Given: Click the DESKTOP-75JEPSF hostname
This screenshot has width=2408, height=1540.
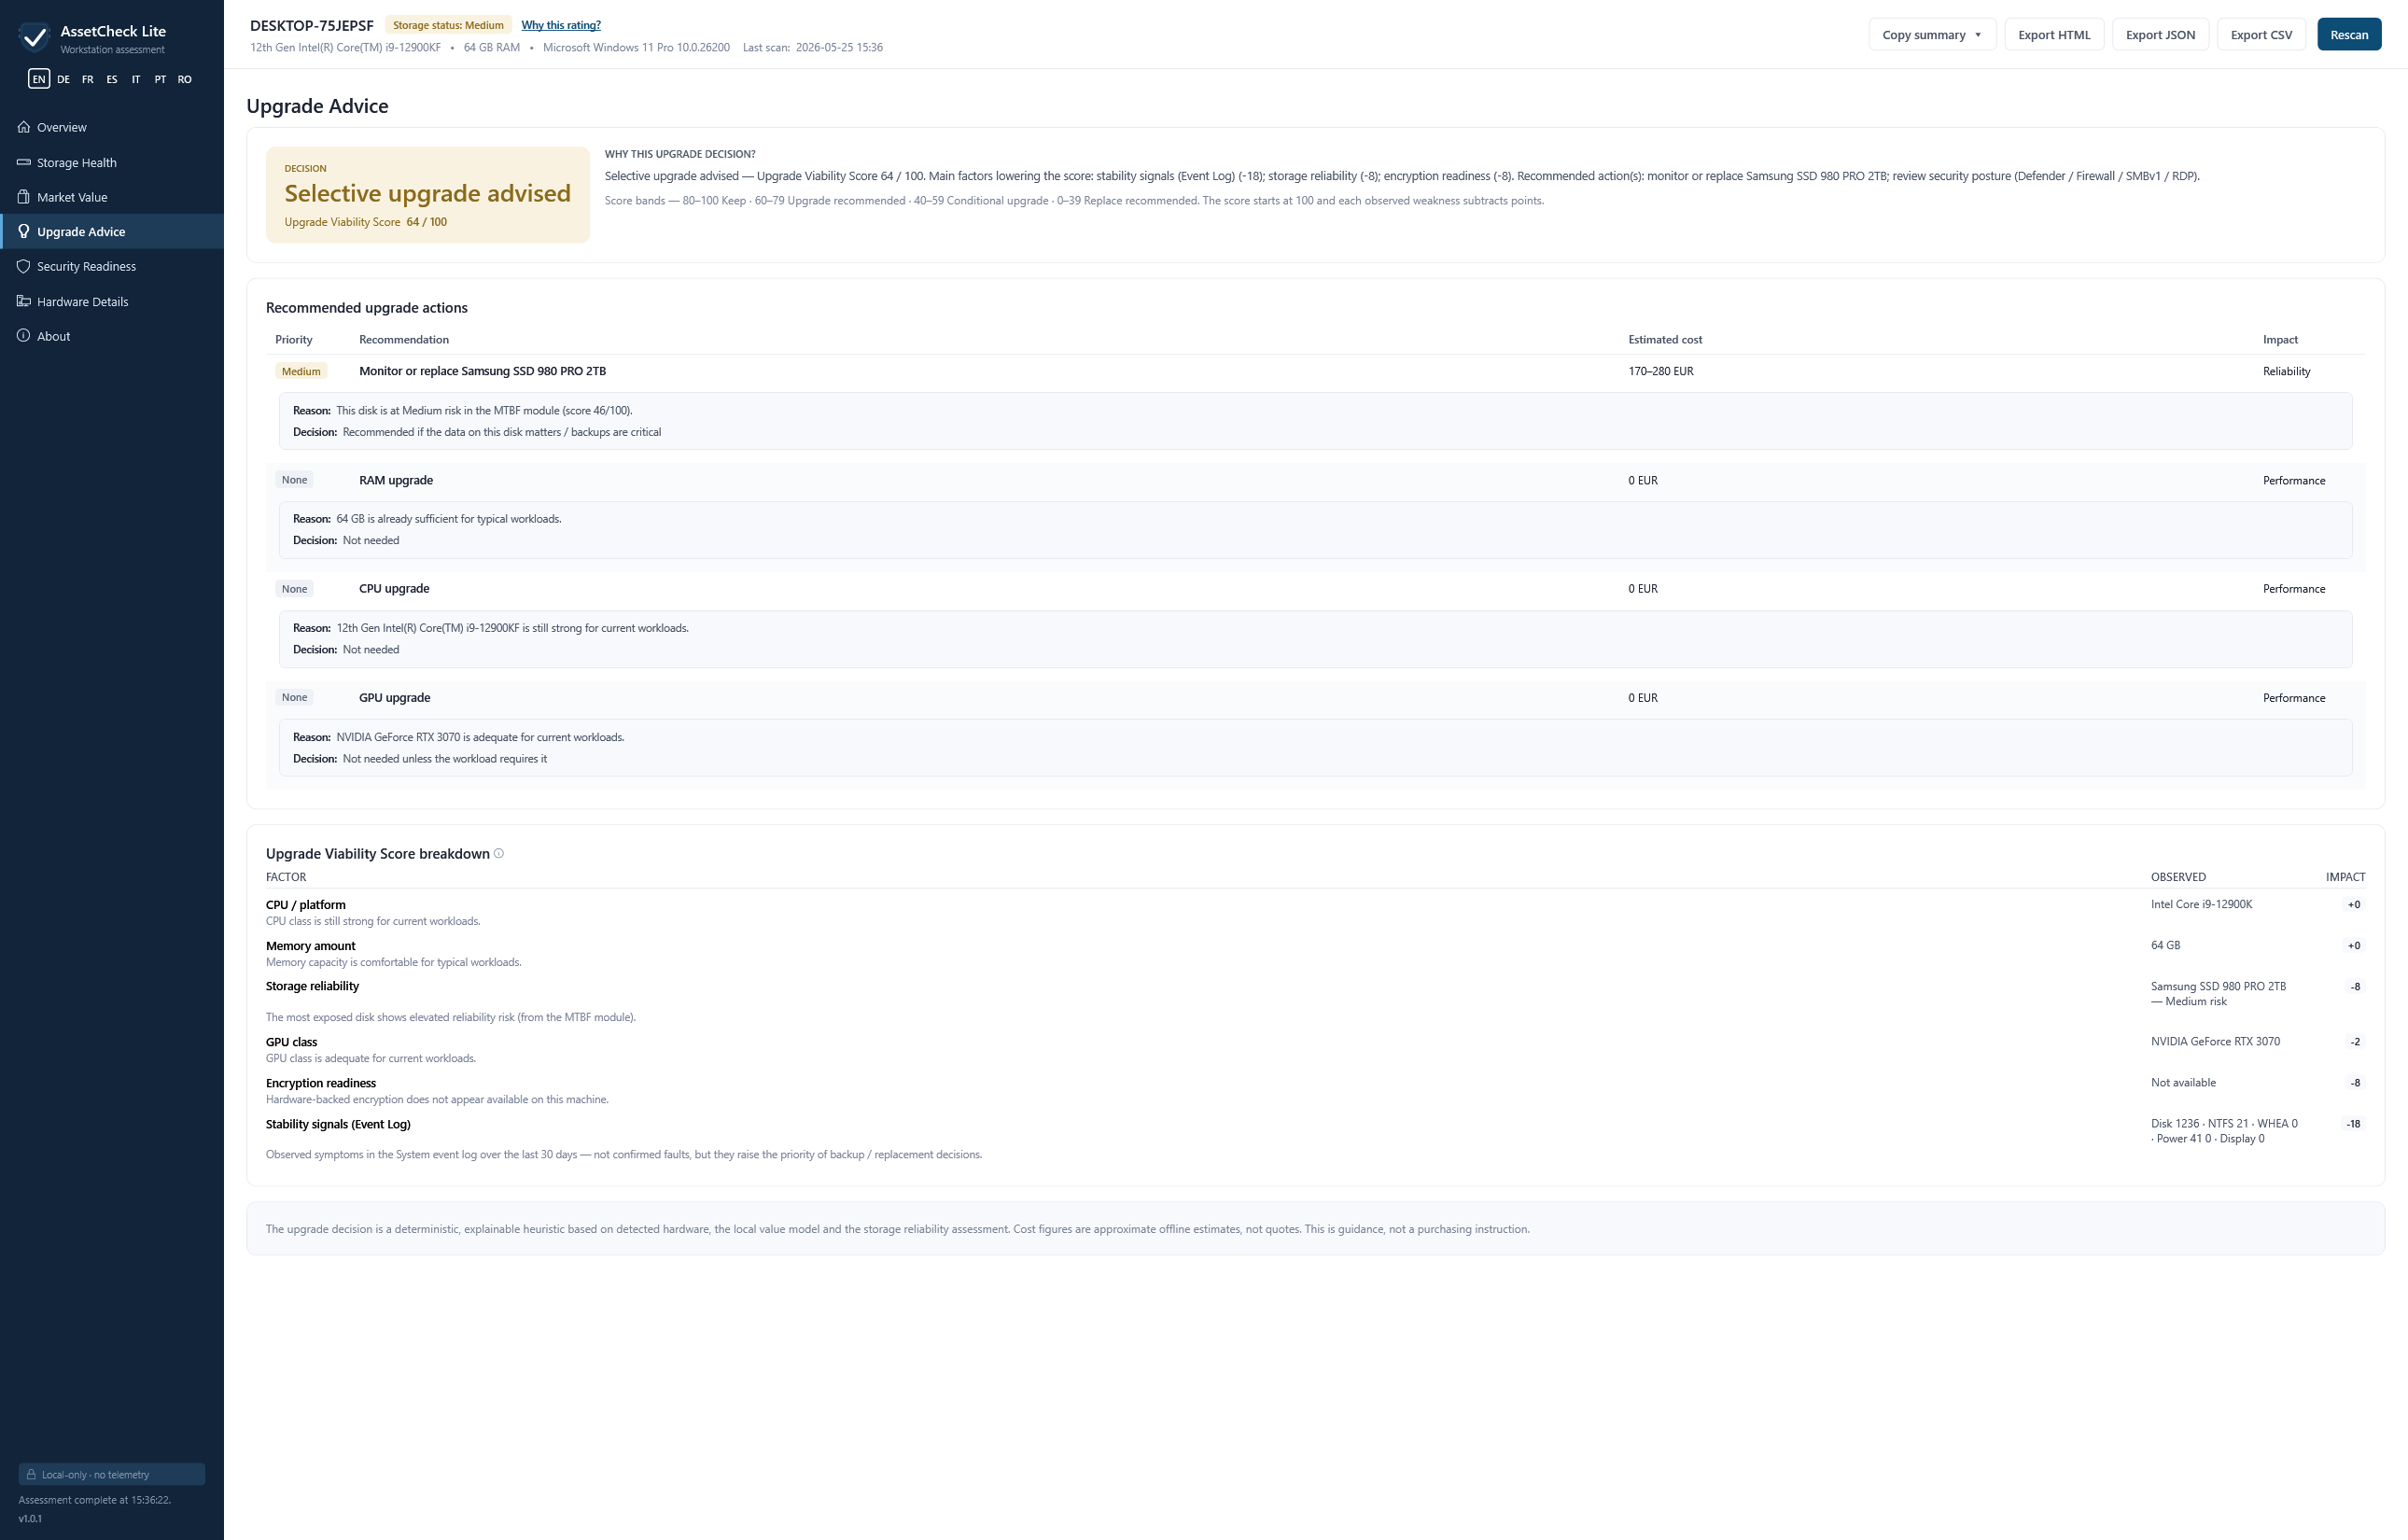Looking at the screenshot, I should pyautogui.click(x=312, y=25).
